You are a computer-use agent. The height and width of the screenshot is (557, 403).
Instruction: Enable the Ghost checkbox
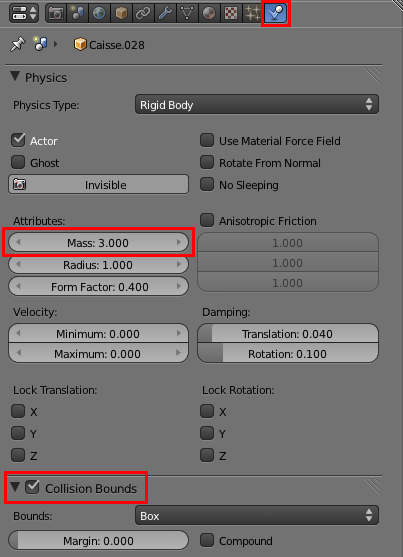coord(18,162)
